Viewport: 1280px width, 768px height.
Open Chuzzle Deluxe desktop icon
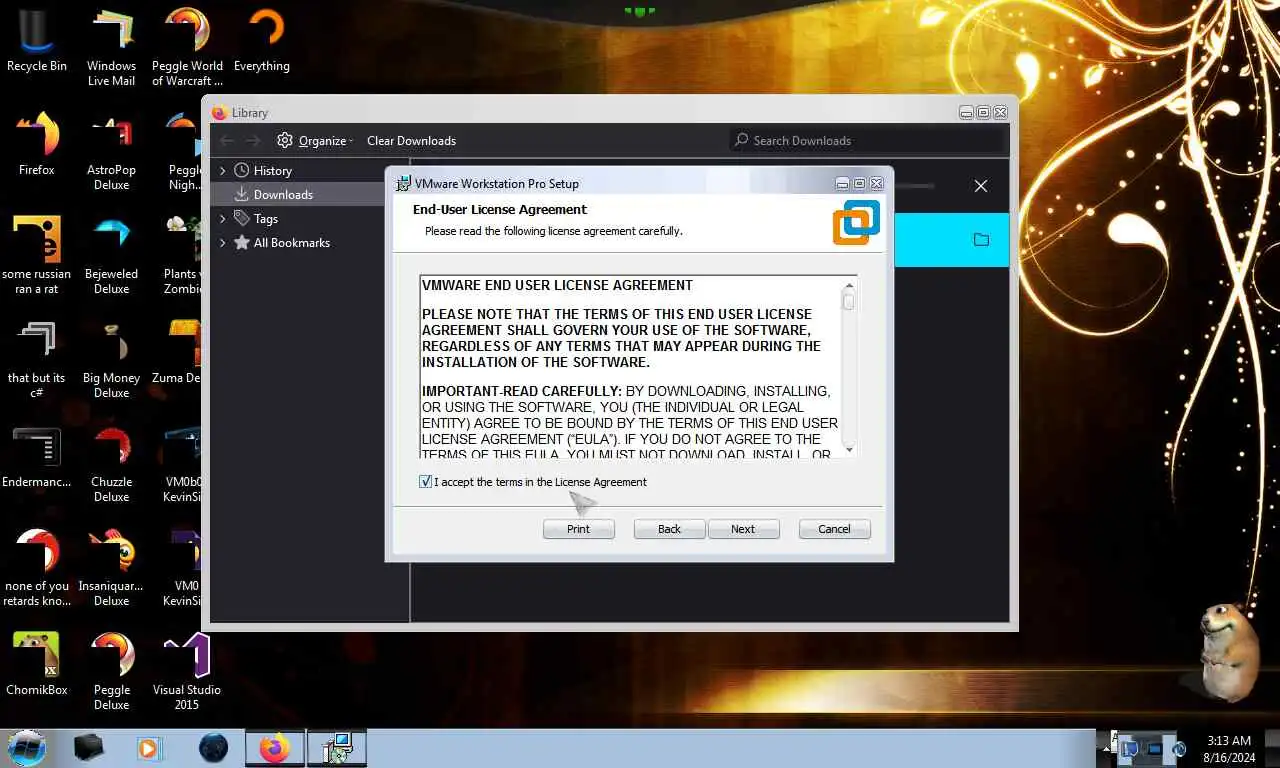pos(111,463)
